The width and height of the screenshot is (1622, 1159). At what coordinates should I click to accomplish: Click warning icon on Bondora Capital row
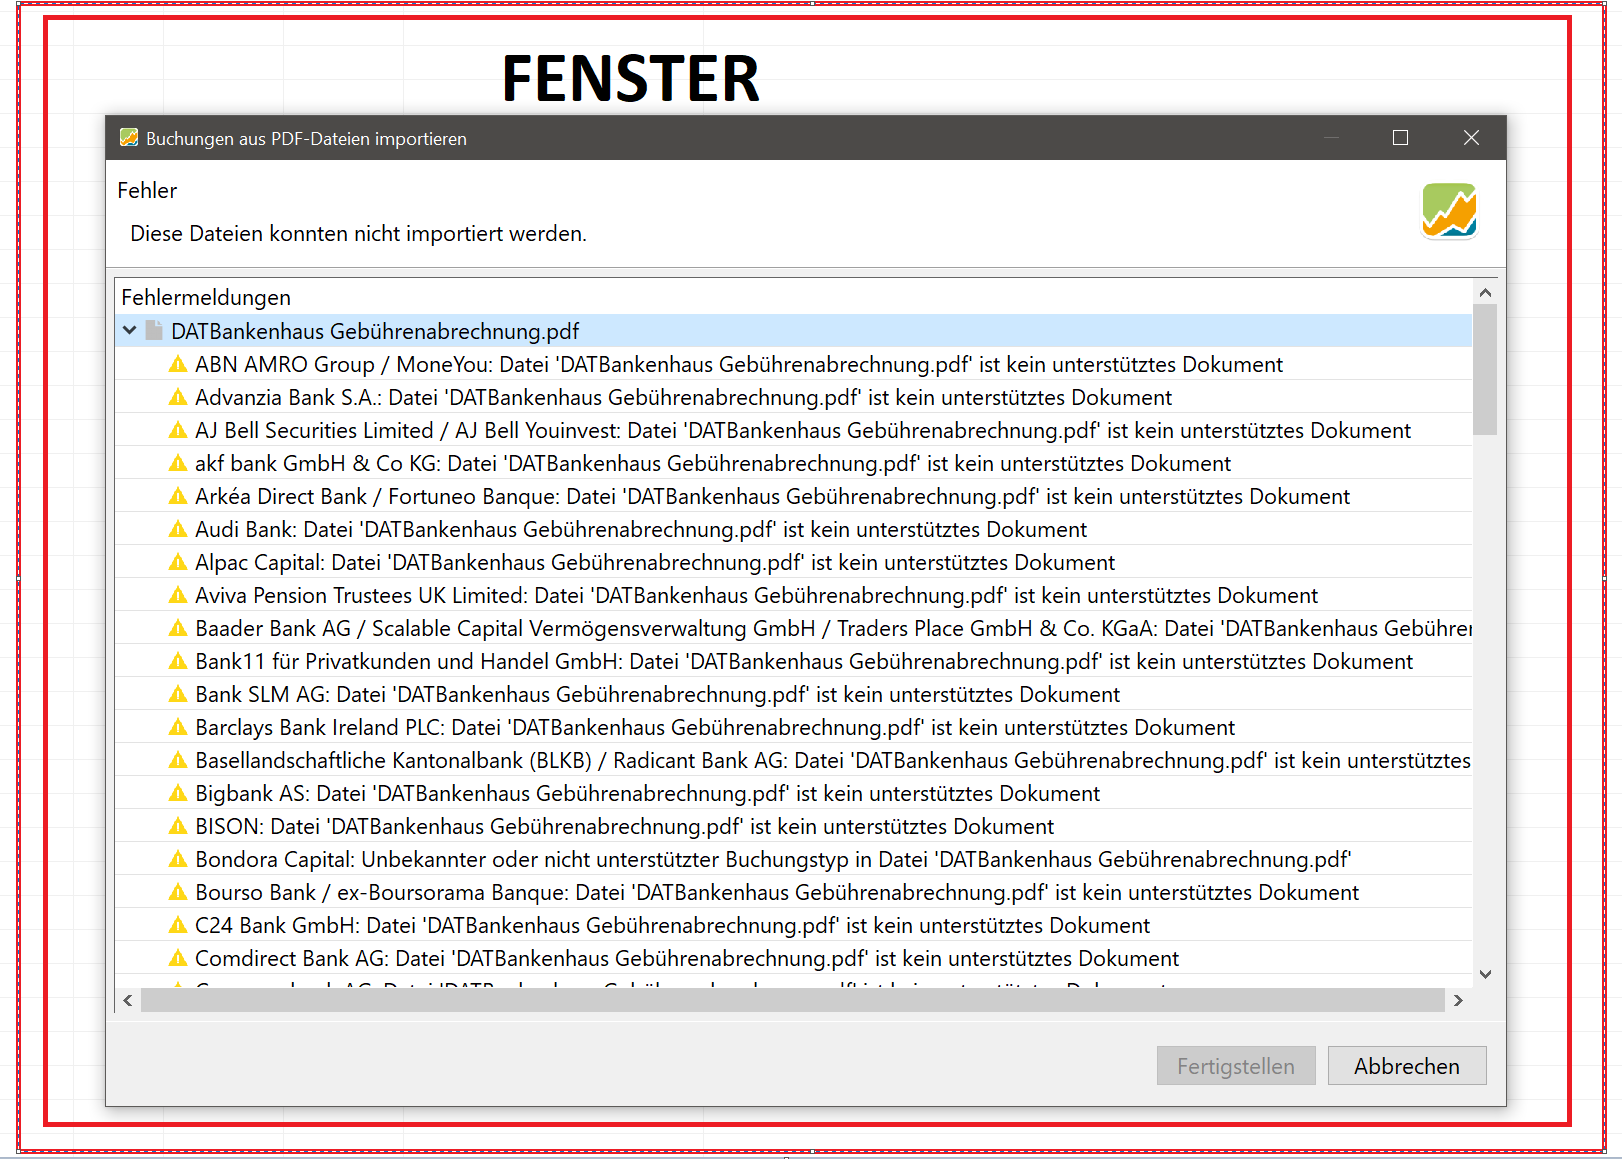(178, 859)
